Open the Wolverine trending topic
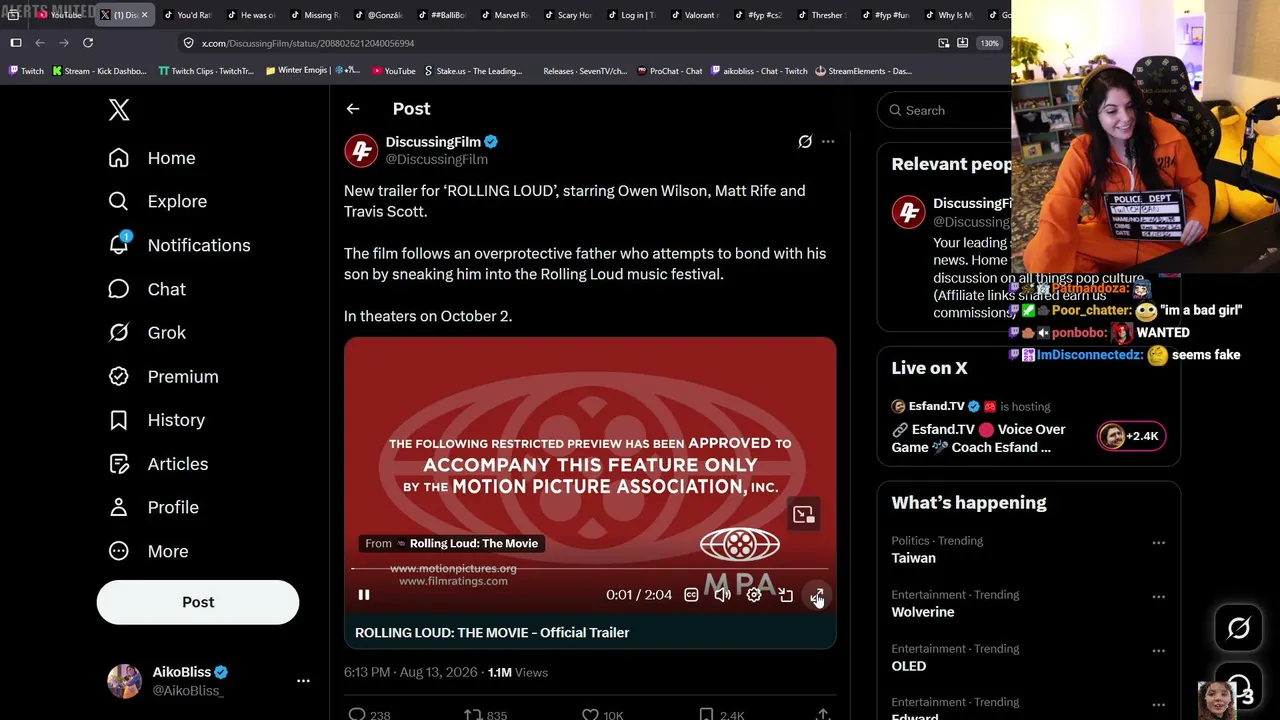The width and height of the screenshot is (1280, 720). (x=923, y=612)
